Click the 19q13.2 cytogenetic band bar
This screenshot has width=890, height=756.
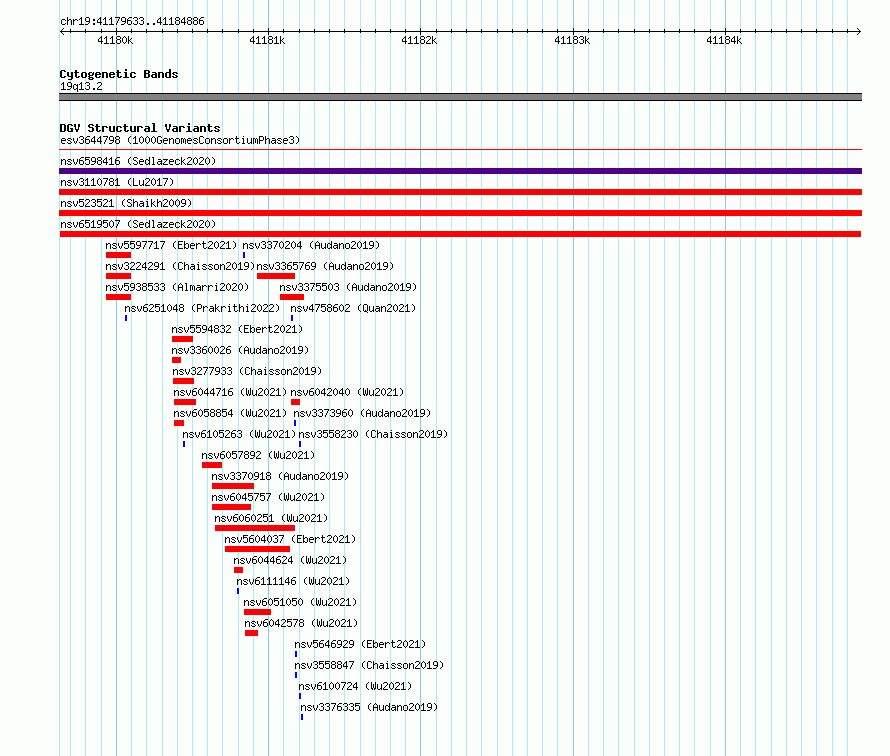[460, 97]
